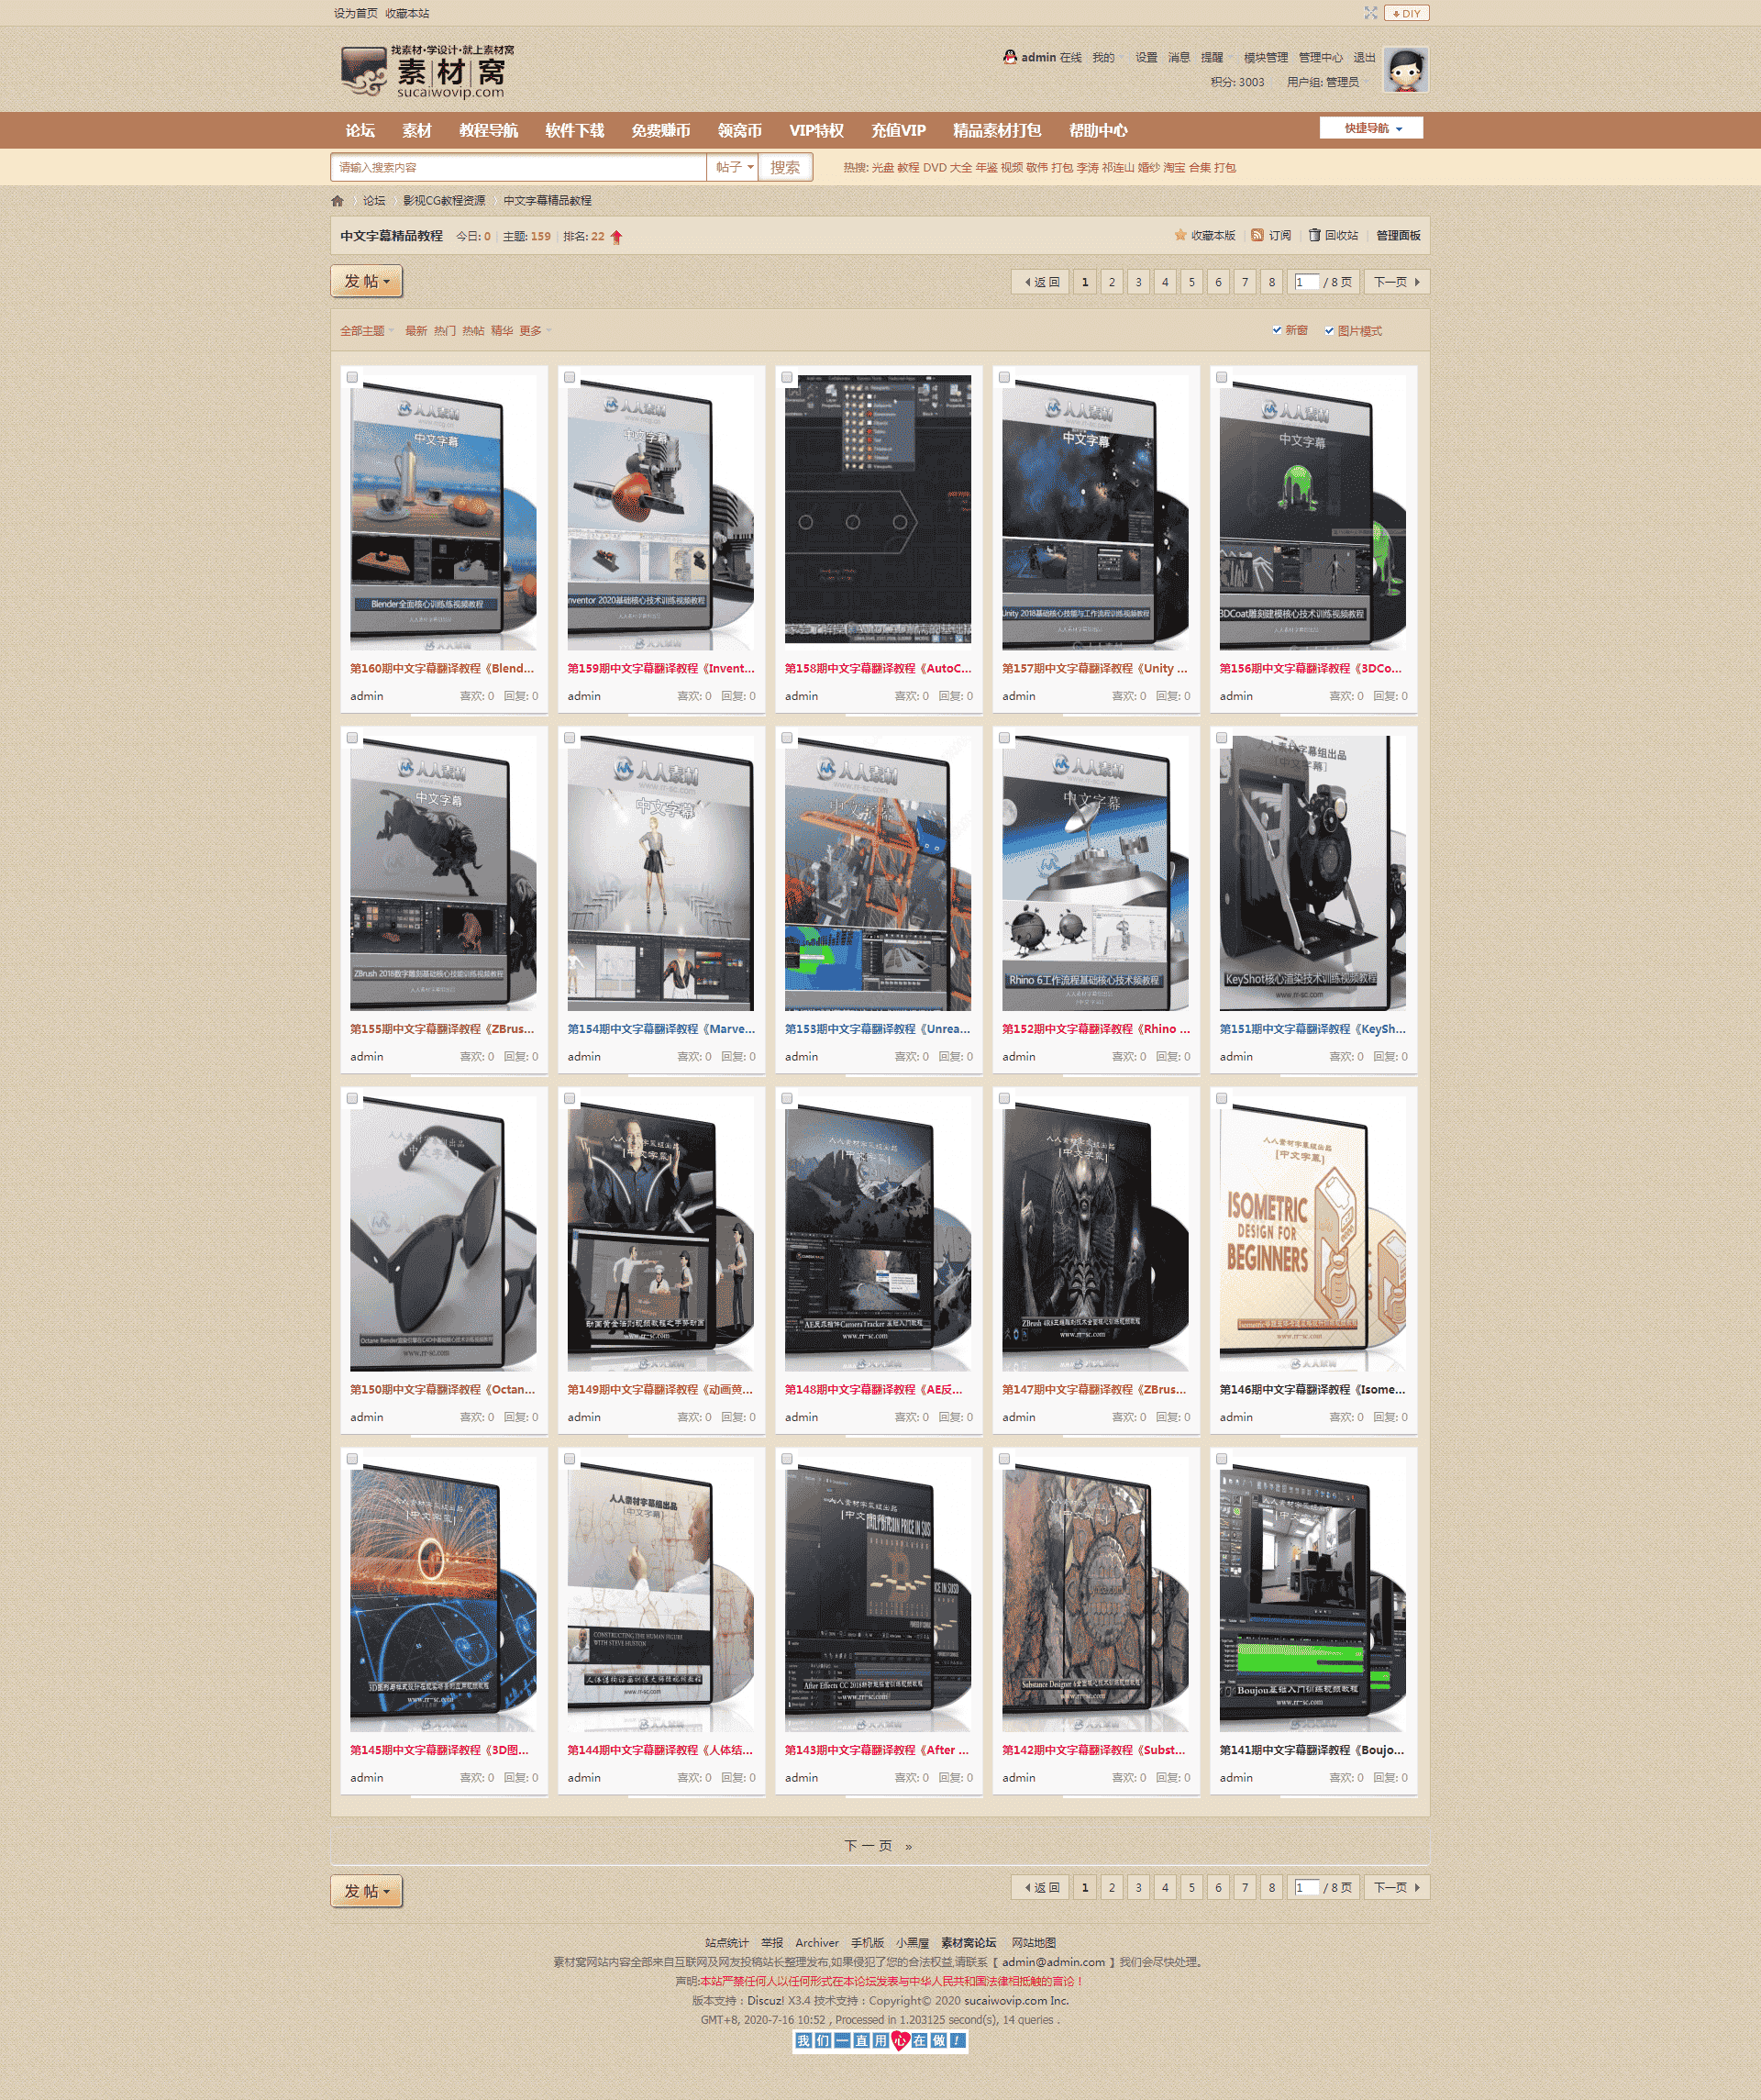Click the red ranking up arrow
The image size is (1761, 2100).
616,237
